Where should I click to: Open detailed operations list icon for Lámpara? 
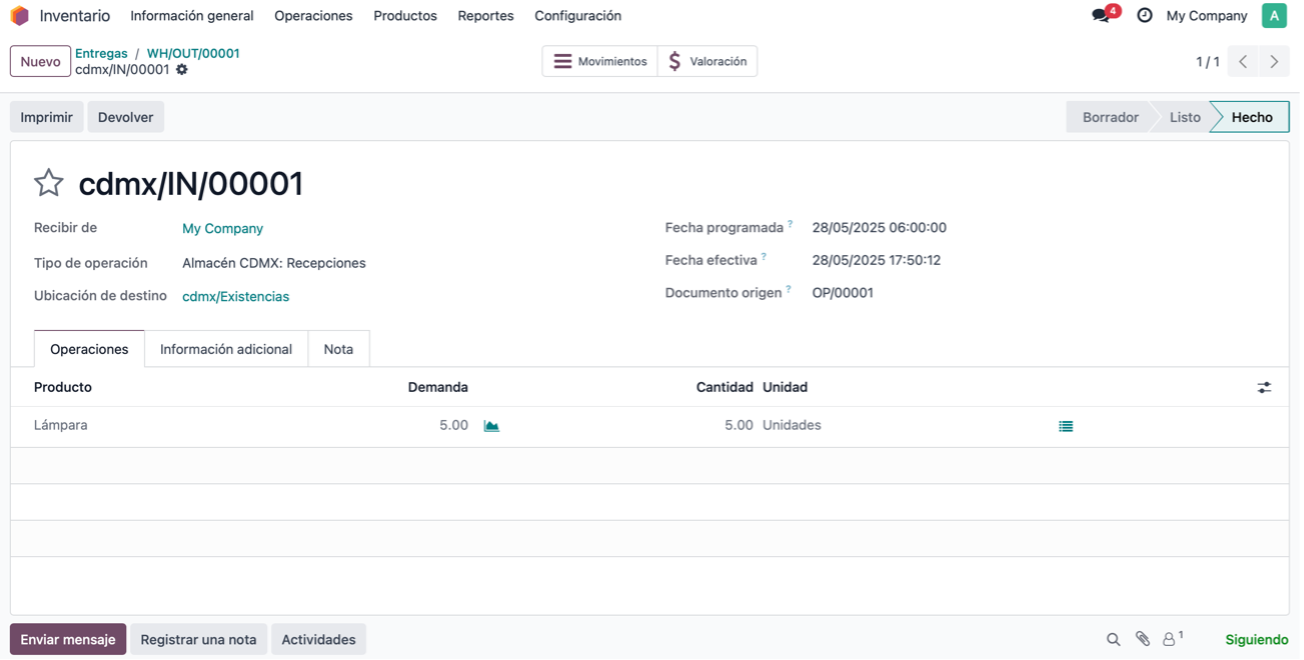[x=1066, y=426]
